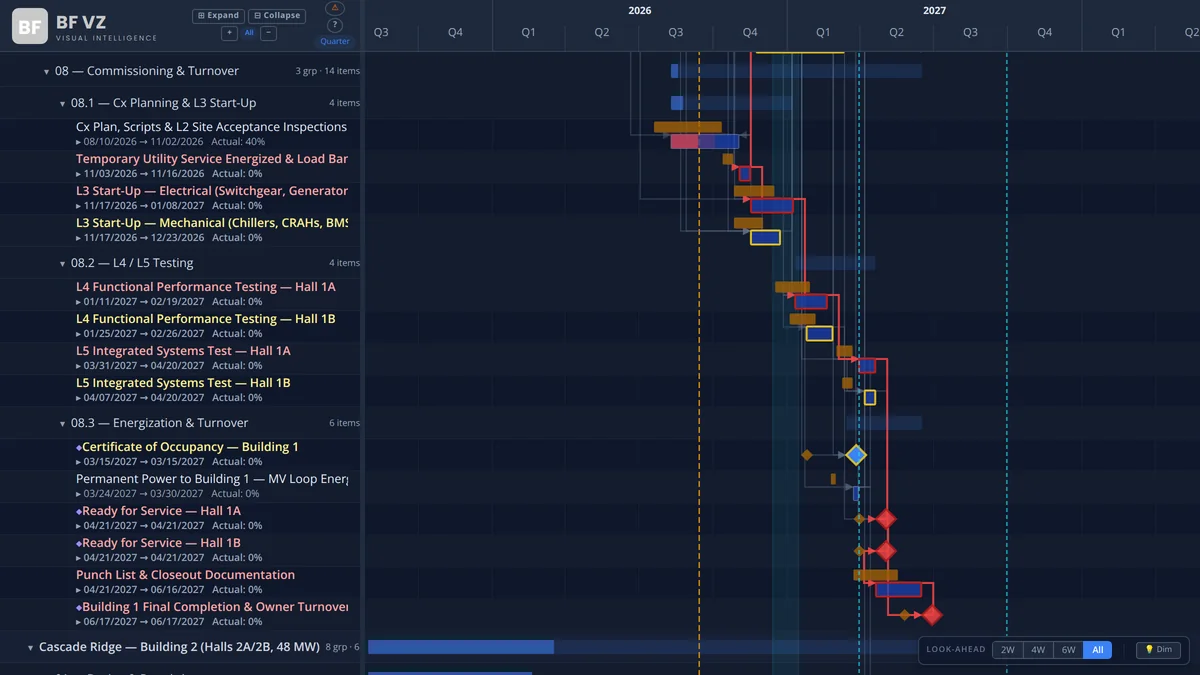Select L5 Integrated Systems Test — Hall 1A
Screen dimensions: 1200x675
coord(183,351)
